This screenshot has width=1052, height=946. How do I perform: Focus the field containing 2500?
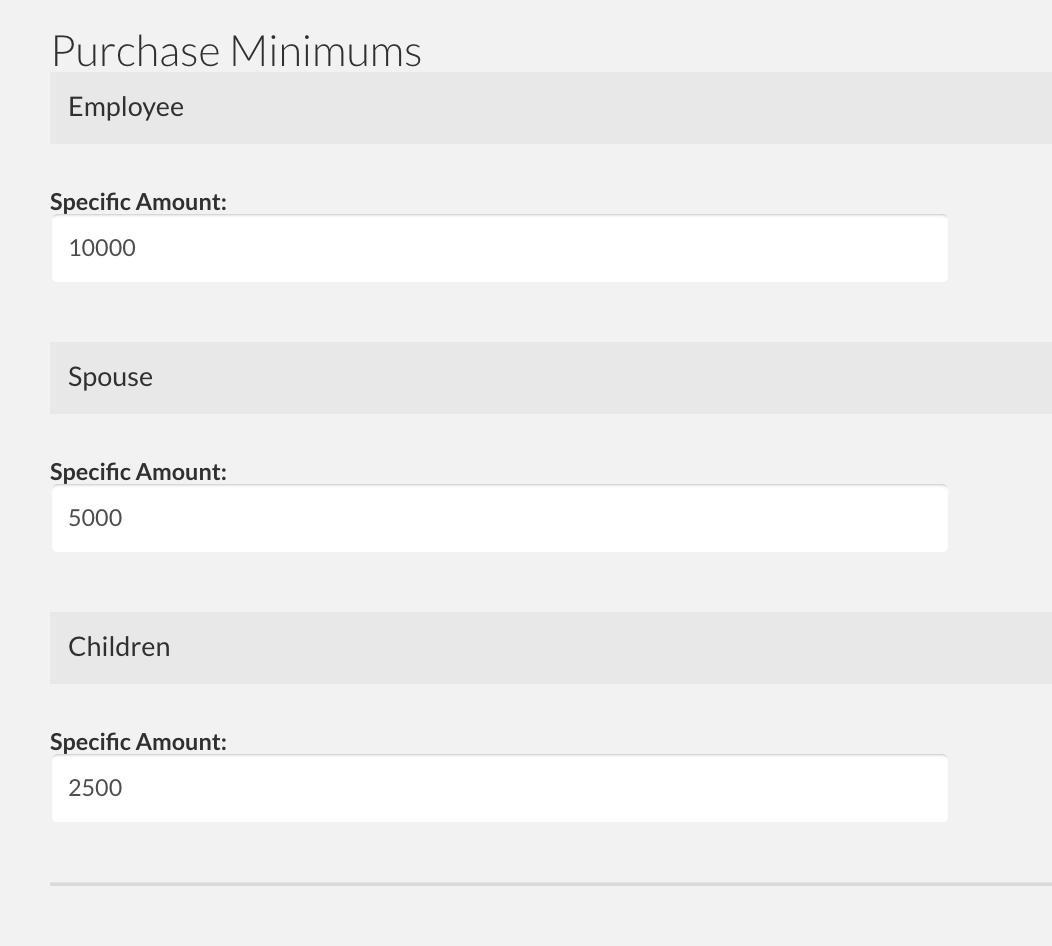coord(500,788)
